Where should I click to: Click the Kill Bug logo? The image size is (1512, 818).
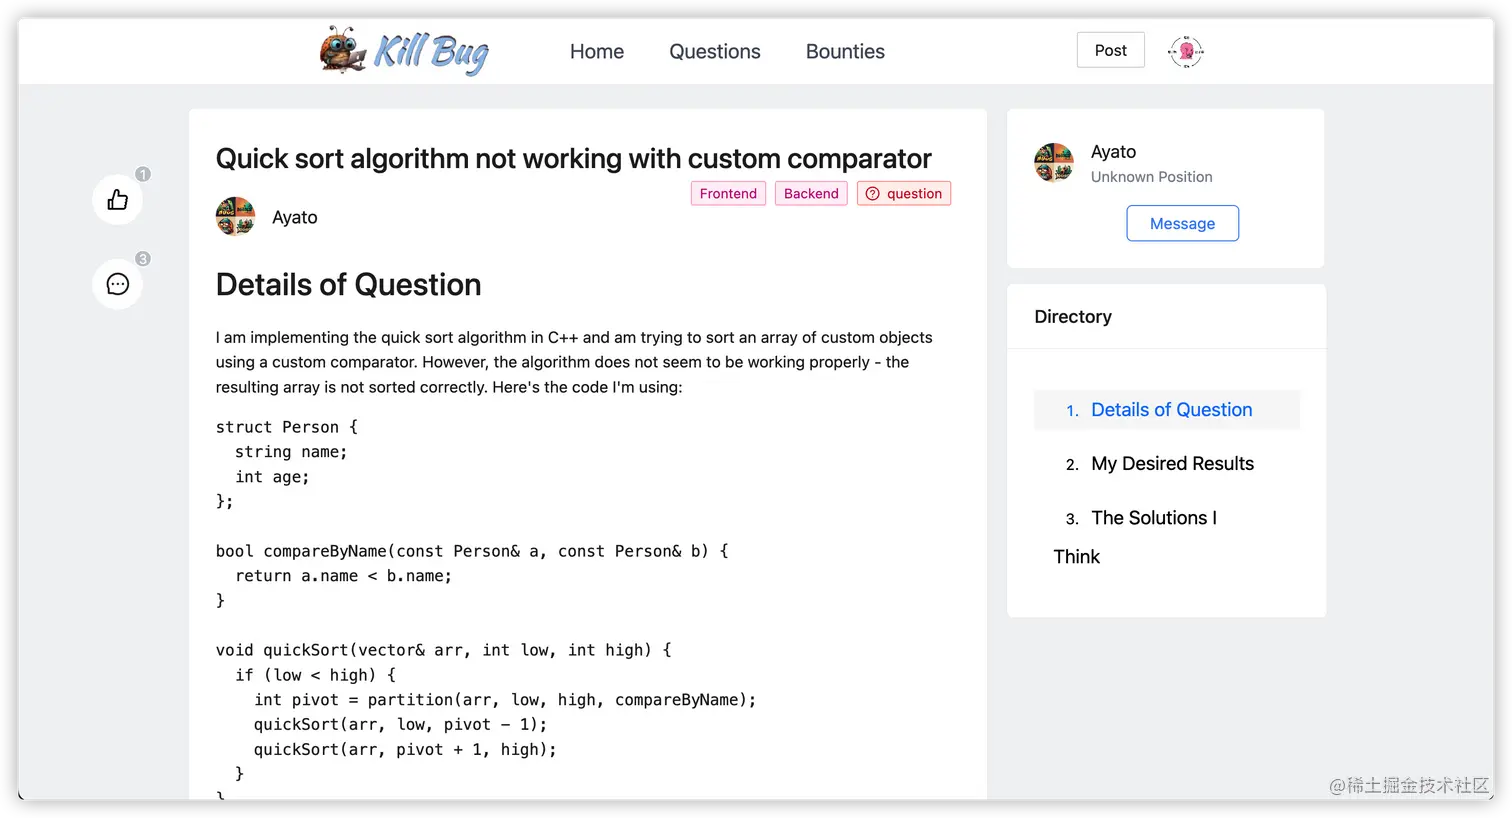point(405,51)
